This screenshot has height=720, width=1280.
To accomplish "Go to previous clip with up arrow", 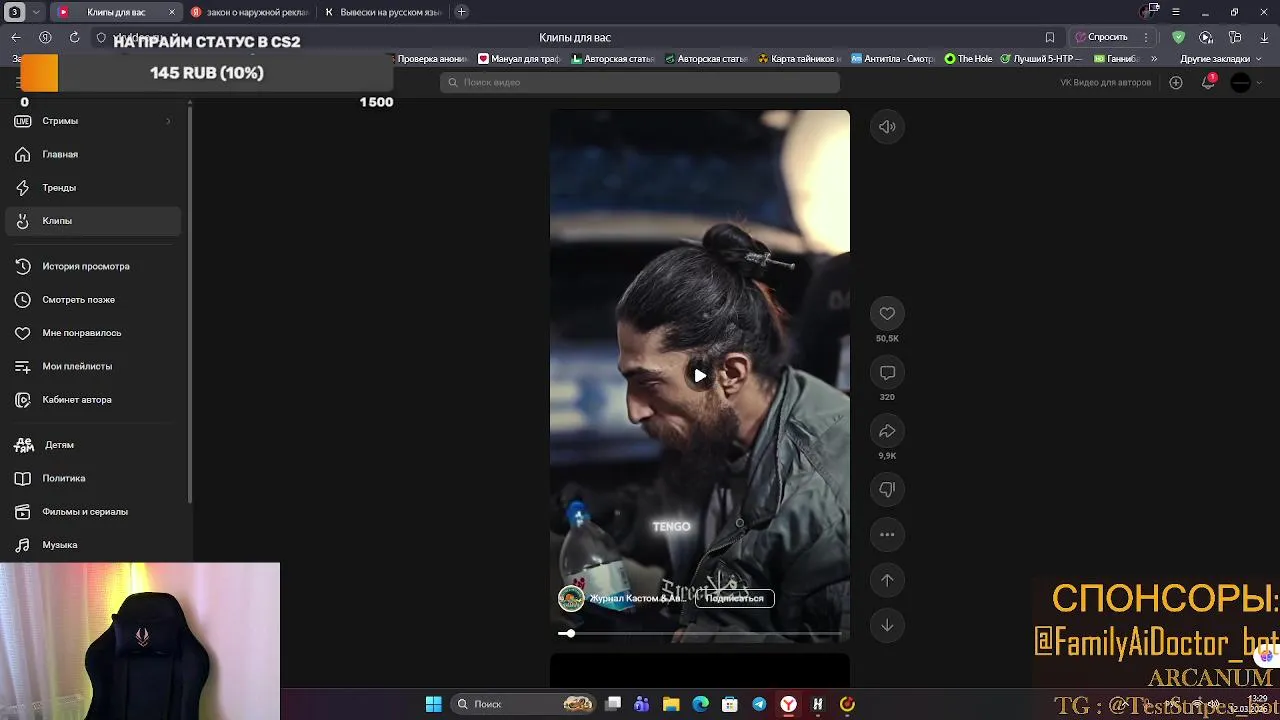I will tap(887, 580).
